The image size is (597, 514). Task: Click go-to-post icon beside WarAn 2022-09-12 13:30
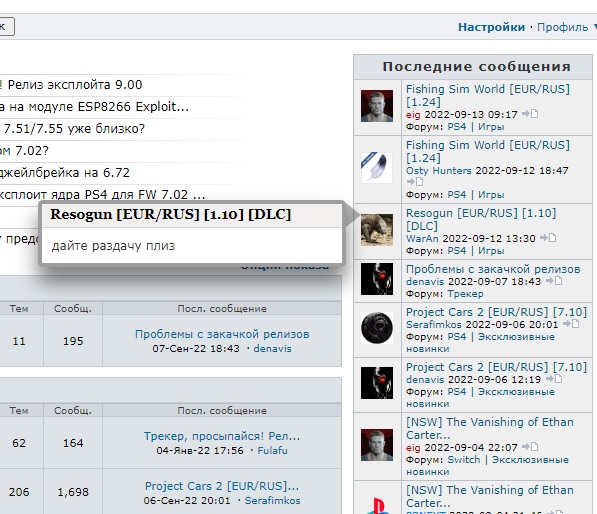(x=548, y=238)
